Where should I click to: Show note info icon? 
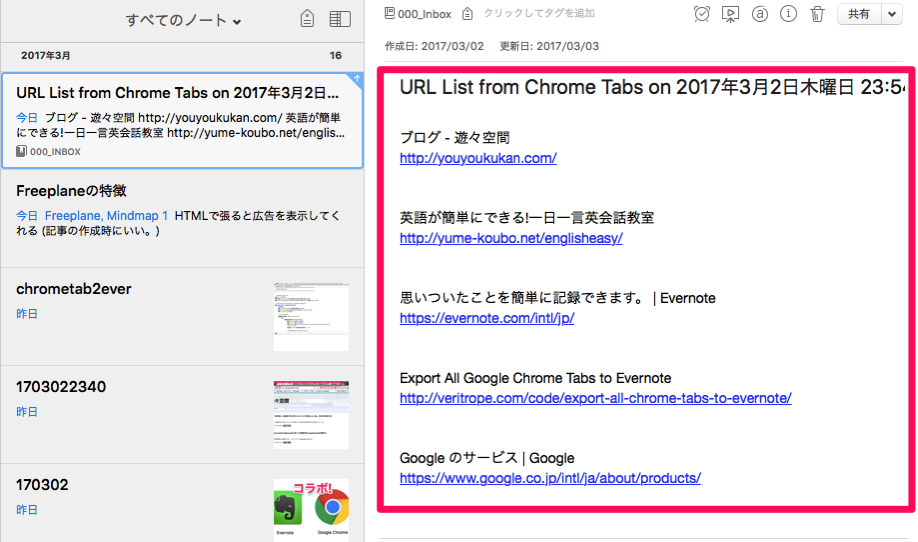click(x=788, y=13)
